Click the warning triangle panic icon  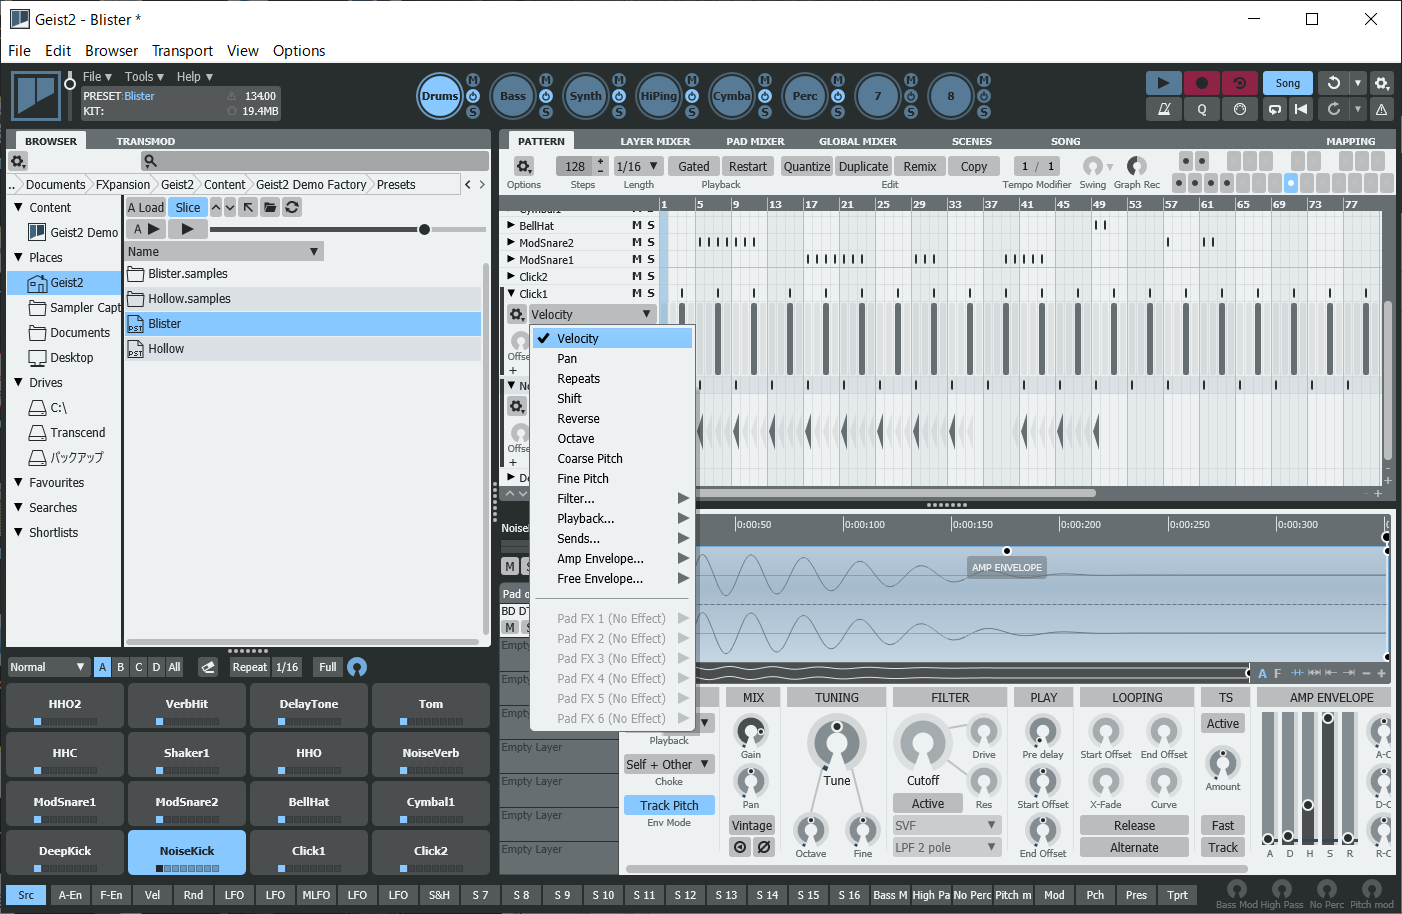click(x=1381, y=109)
